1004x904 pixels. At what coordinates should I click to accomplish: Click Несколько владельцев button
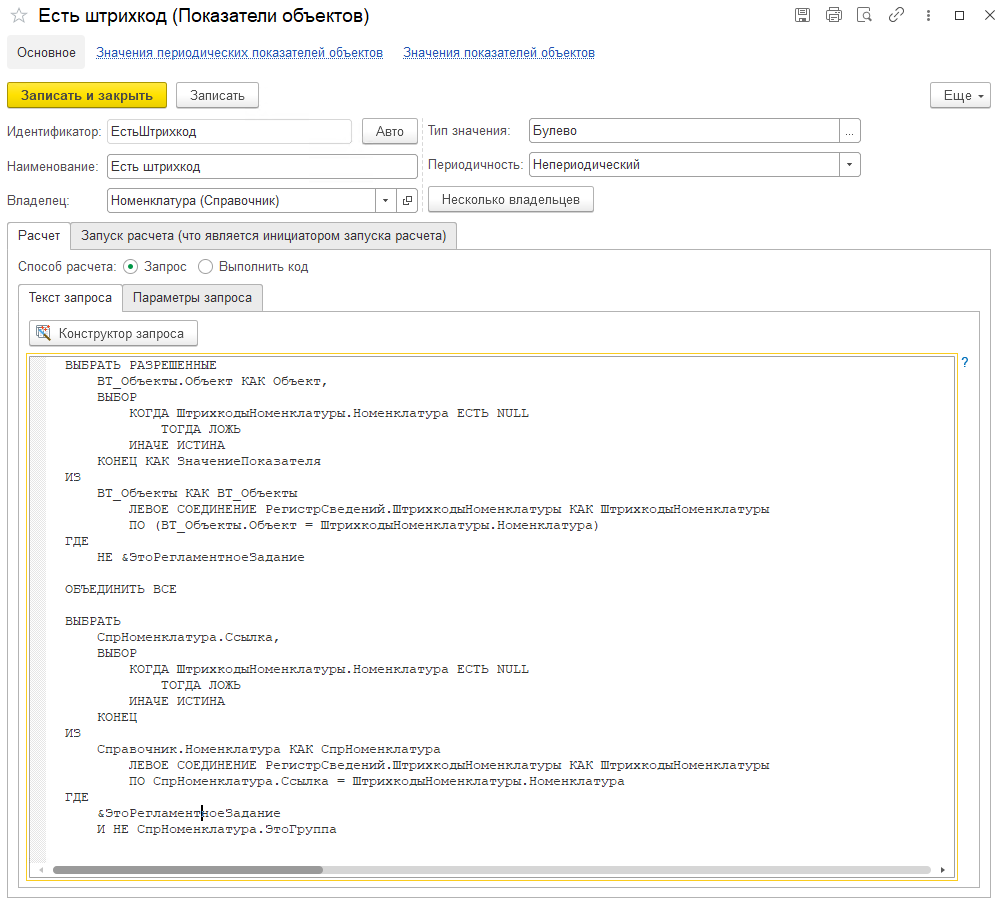tap(510, 199)
